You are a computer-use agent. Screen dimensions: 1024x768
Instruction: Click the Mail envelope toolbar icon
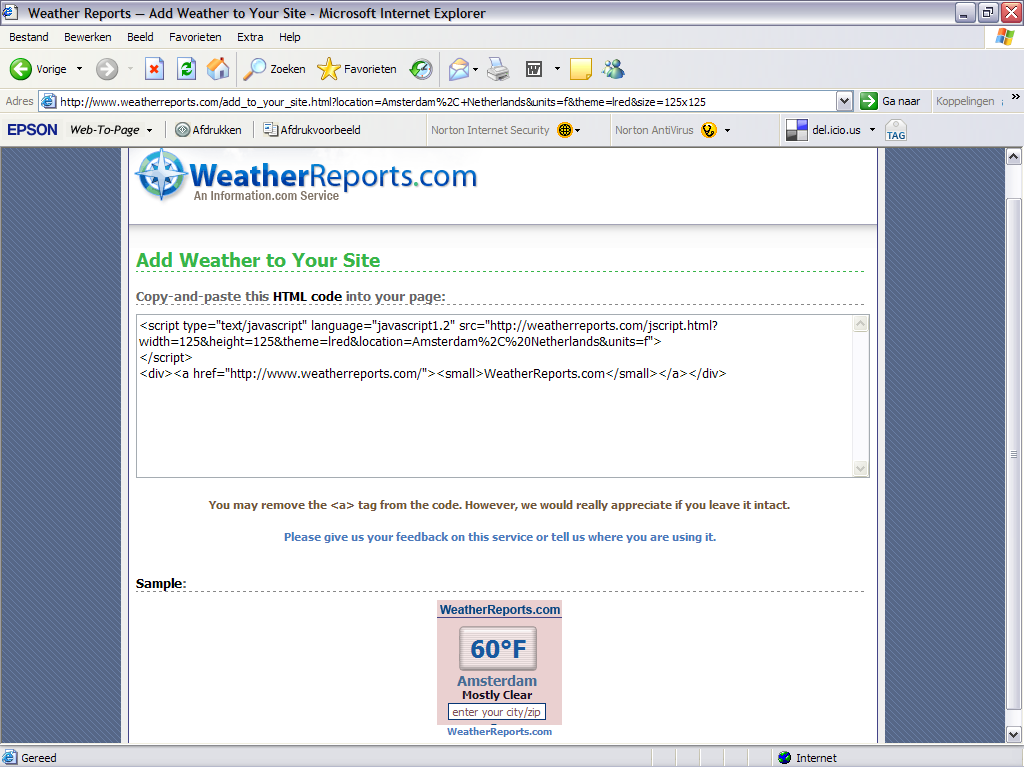(458, 69)
